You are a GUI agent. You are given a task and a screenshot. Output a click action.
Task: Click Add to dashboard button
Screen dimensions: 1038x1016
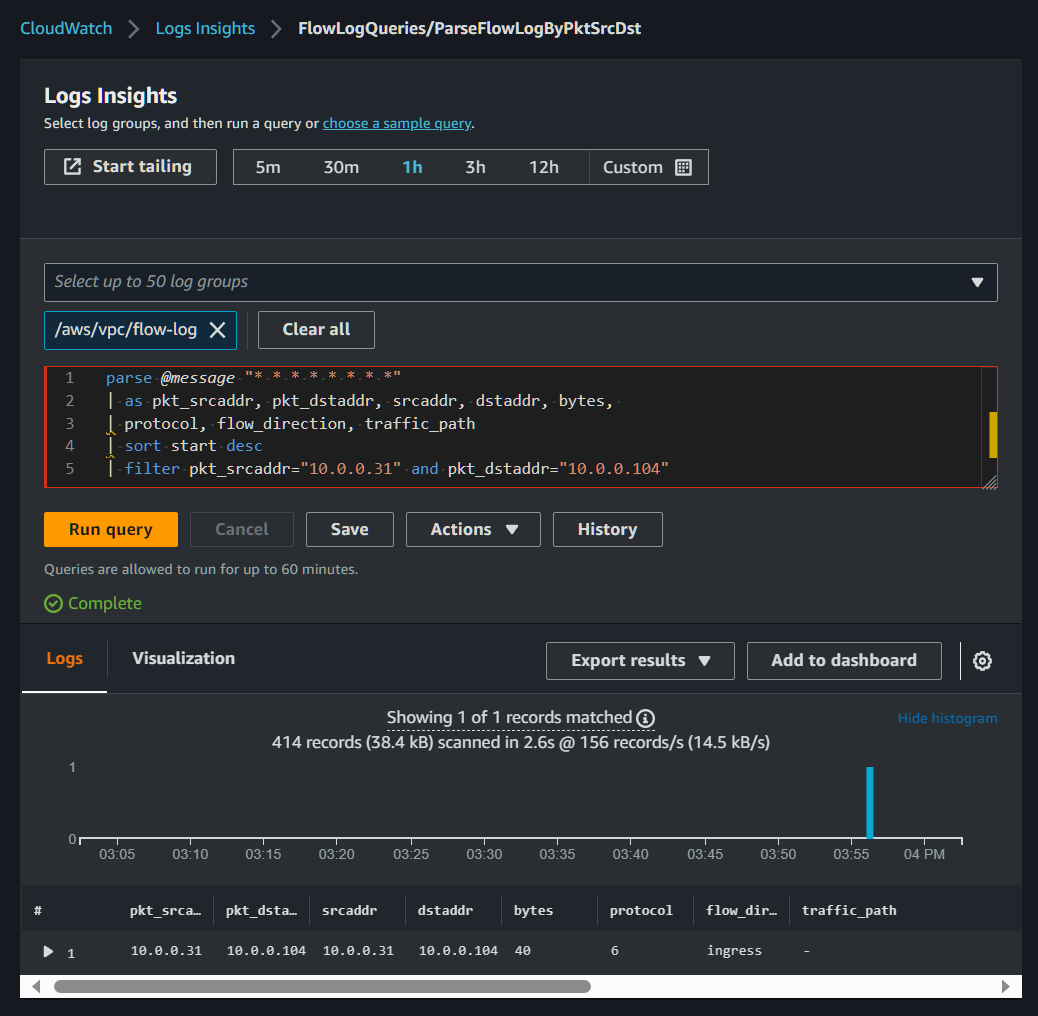coord(844,661)
